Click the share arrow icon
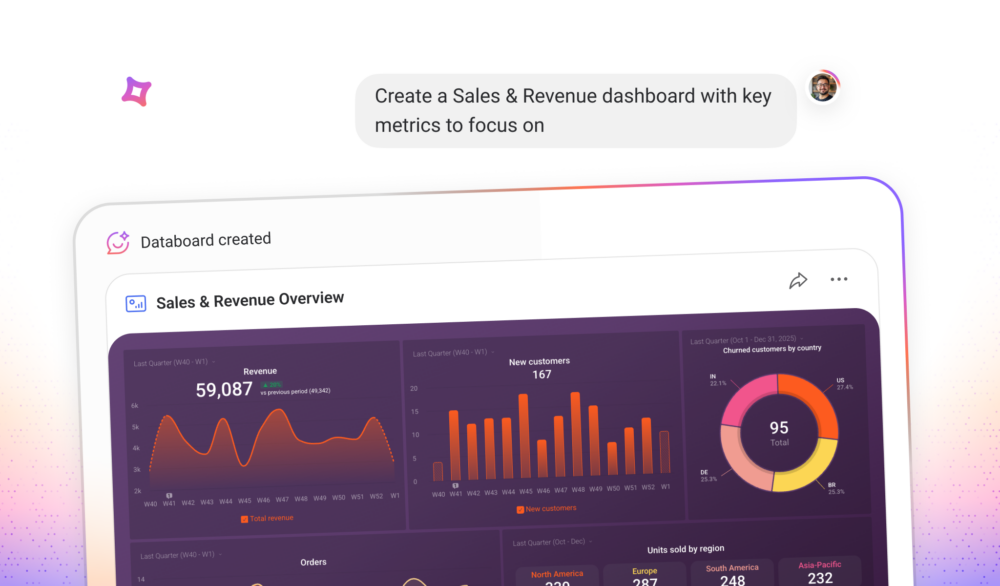Image resolution: width=1000 pixels, height=586 pixels. (x=798, y=281)
